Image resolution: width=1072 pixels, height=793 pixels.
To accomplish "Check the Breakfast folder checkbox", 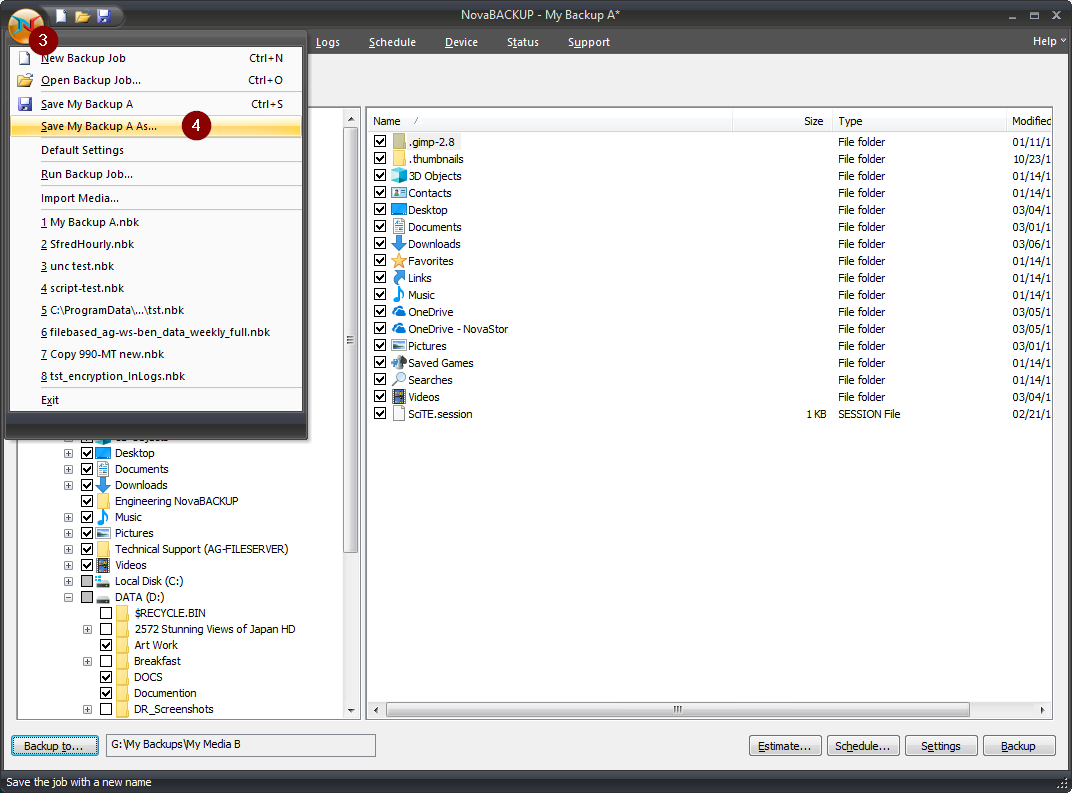I will coord(106,661).
